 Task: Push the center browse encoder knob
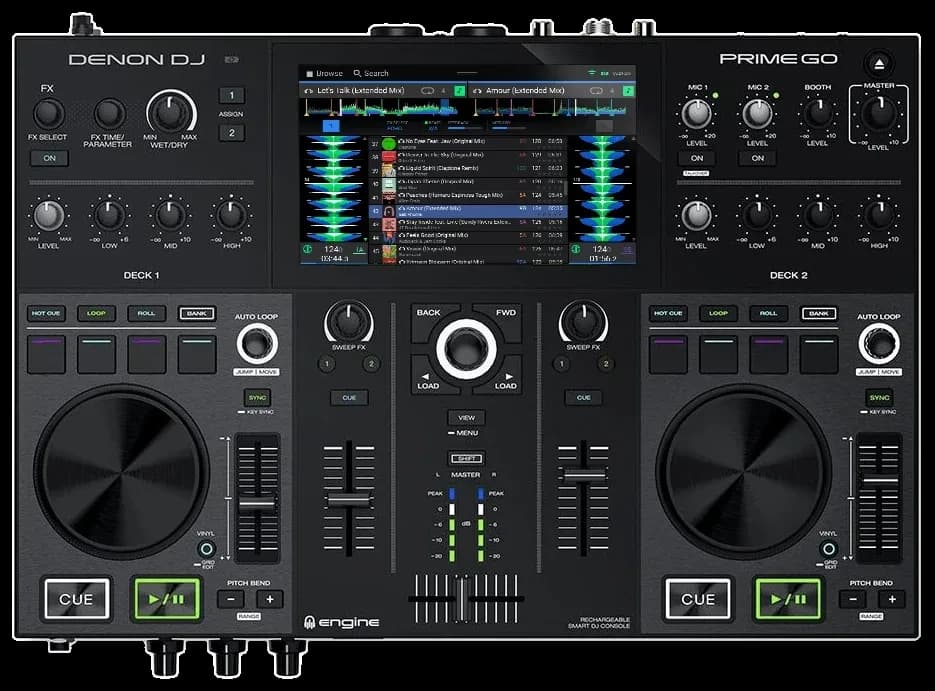click(x=466, y=349)
